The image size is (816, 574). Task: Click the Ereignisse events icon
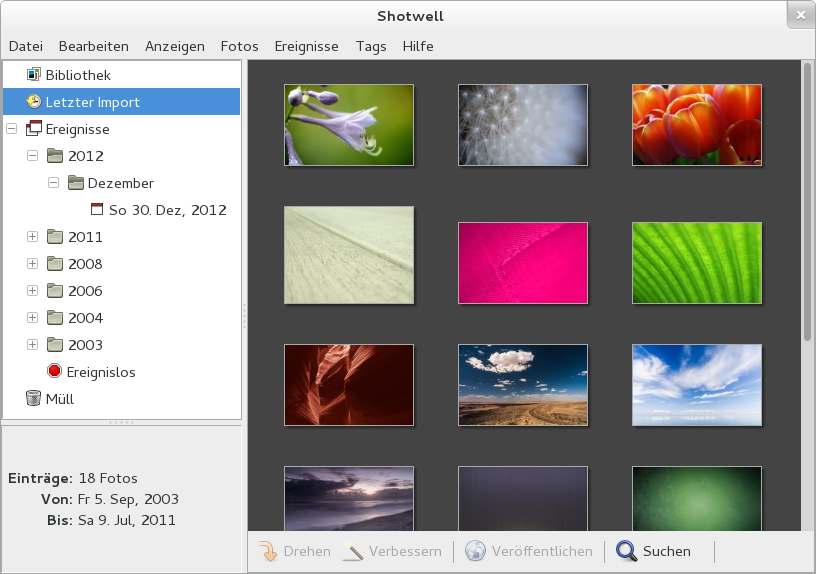click(34, 129)
